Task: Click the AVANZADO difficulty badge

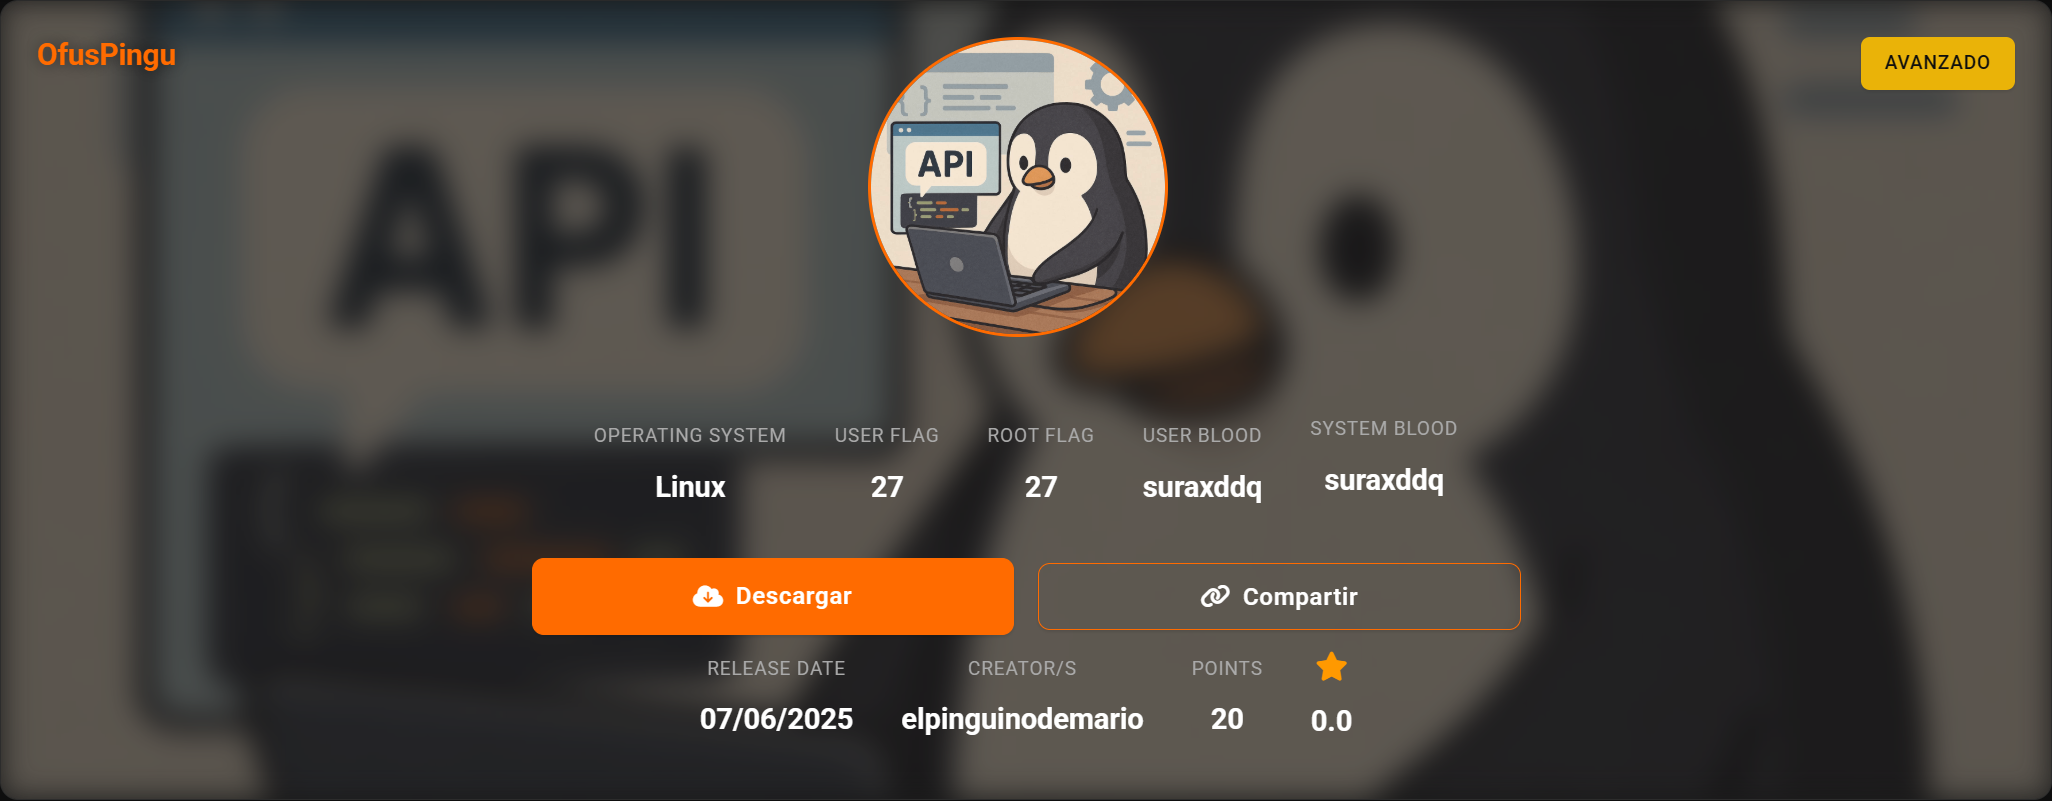Action: click(x=1937, y=63)
